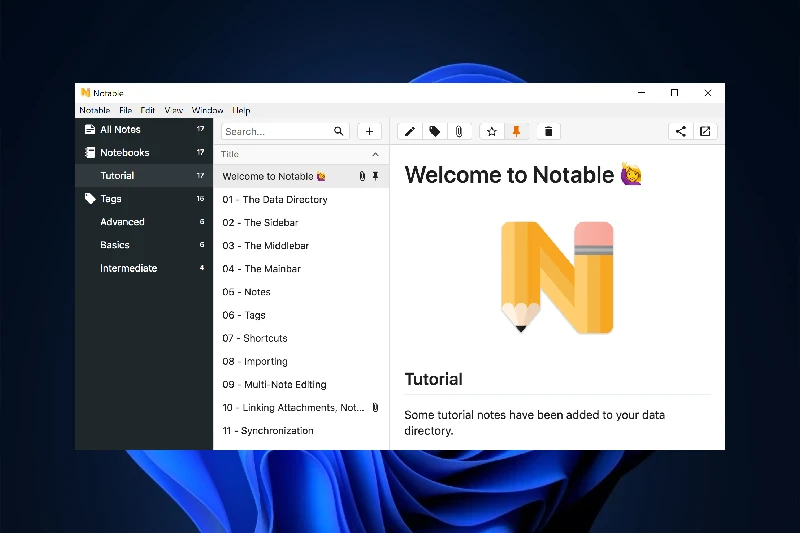Click the 'Tutorial' heading in note

tap(434, 379)
